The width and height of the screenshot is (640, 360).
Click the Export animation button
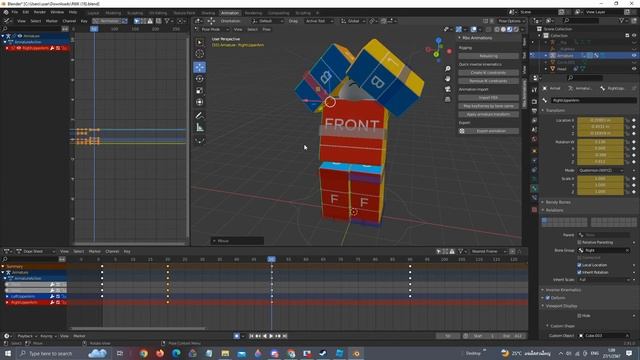488,131
